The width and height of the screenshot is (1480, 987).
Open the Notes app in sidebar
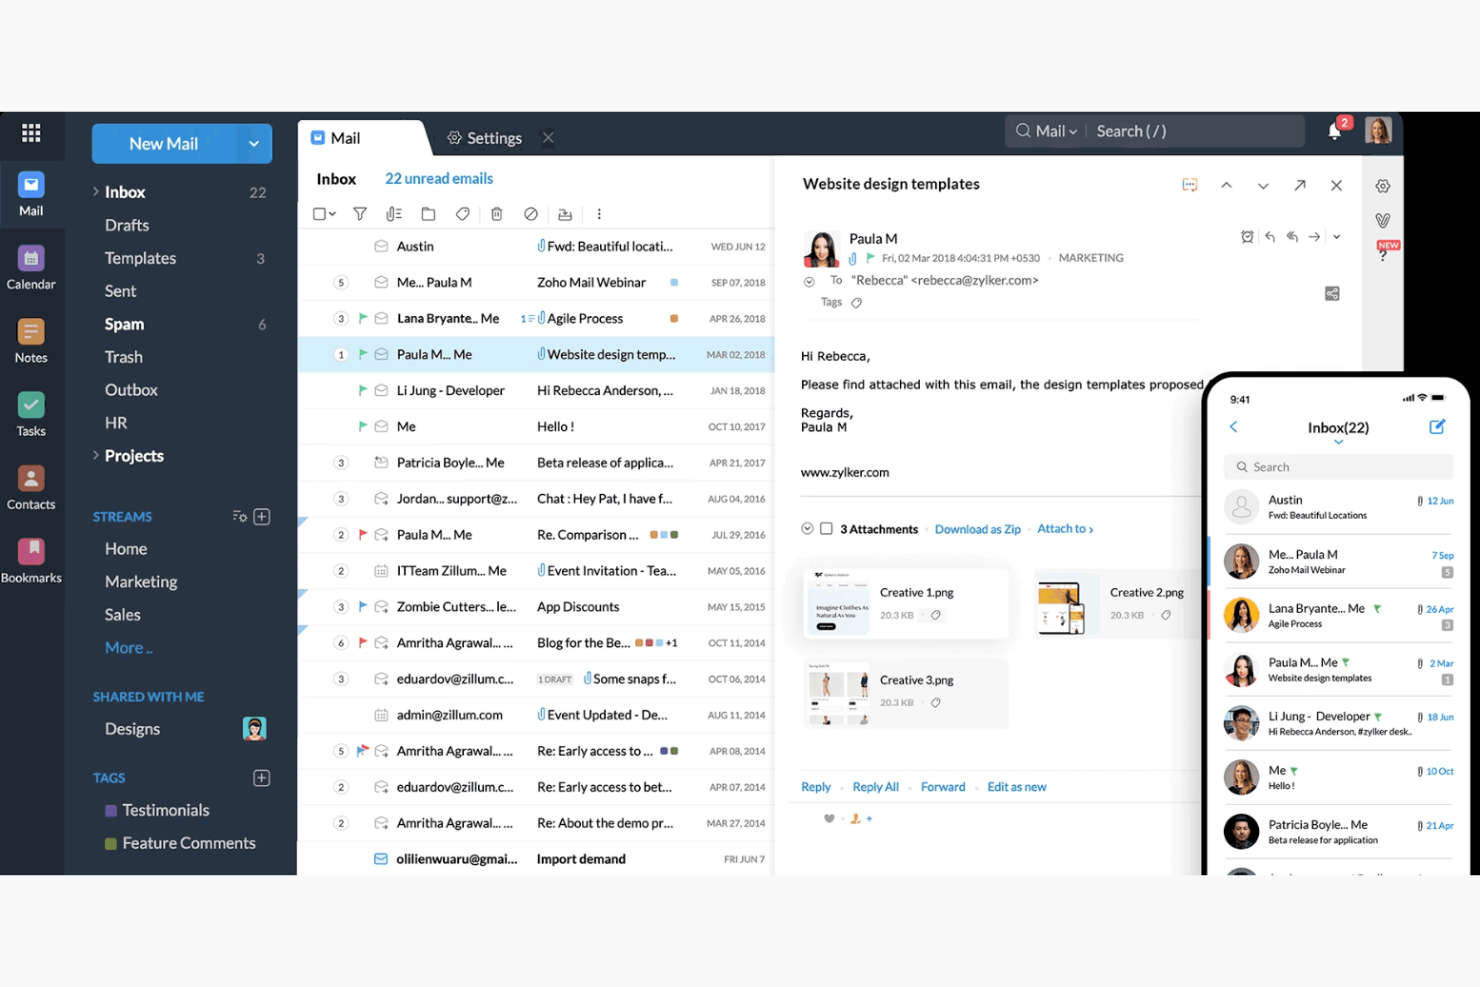point(31,341)
